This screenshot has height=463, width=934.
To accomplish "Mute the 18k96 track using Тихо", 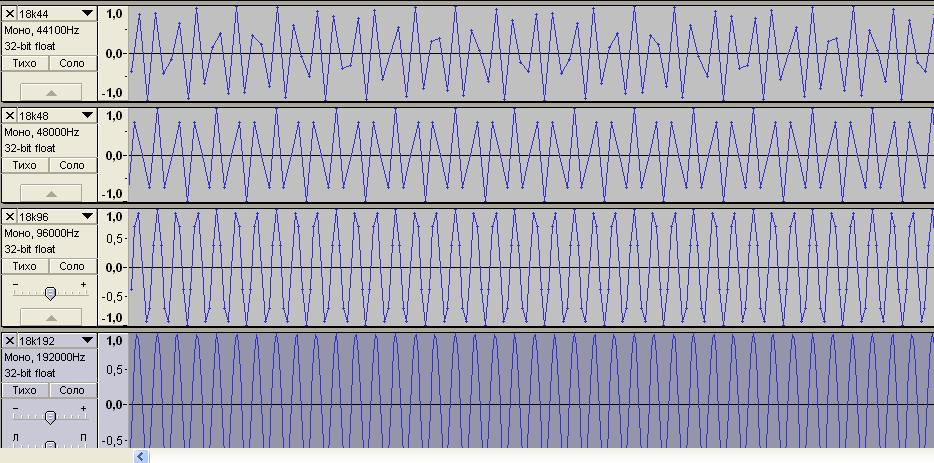I will coord(25,266).
